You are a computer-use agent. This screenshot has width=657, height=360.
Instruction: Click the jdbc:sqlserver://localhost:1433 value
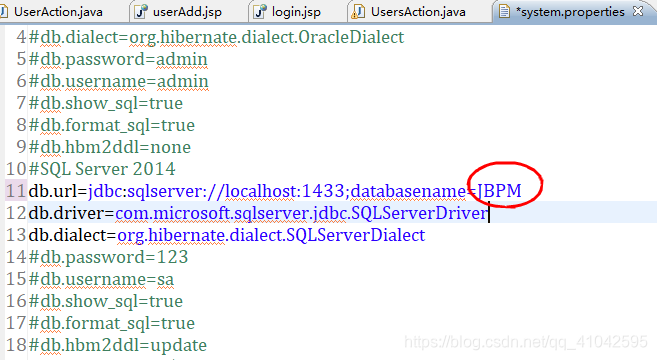(x=216, y=191)
